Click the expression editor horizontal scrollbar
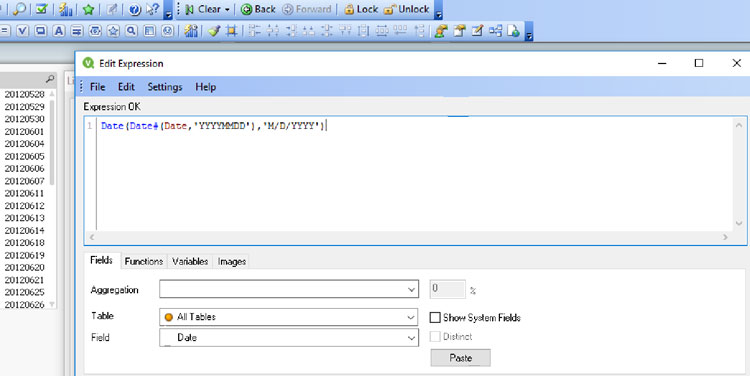This screenshot has width=750, height=376. [x=409, y=237]
